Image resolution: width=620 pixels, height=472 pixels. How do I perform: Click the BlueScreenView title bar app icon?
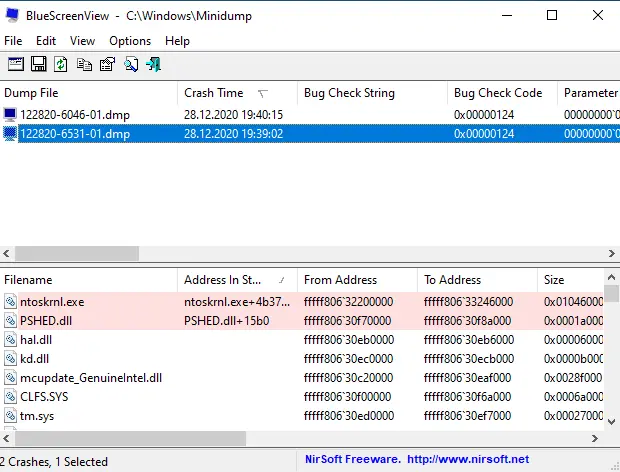pyautogui.click(x=12, y=15)
